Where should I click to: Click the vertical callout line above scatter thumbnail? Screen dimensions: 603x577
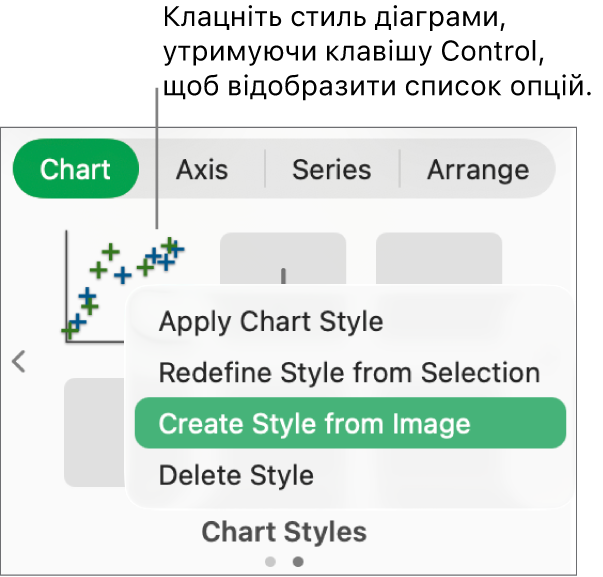pyautogui.click(x=157, y=150)
